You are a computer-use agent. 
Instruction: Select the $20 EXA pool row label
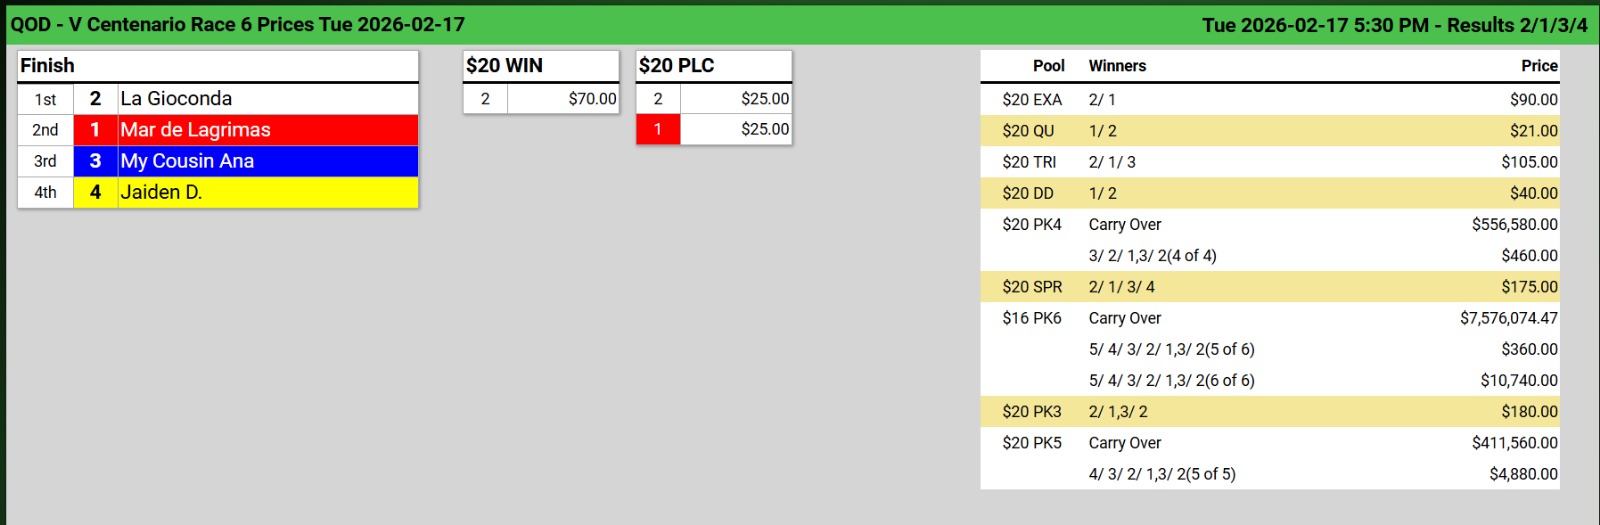1032,100
